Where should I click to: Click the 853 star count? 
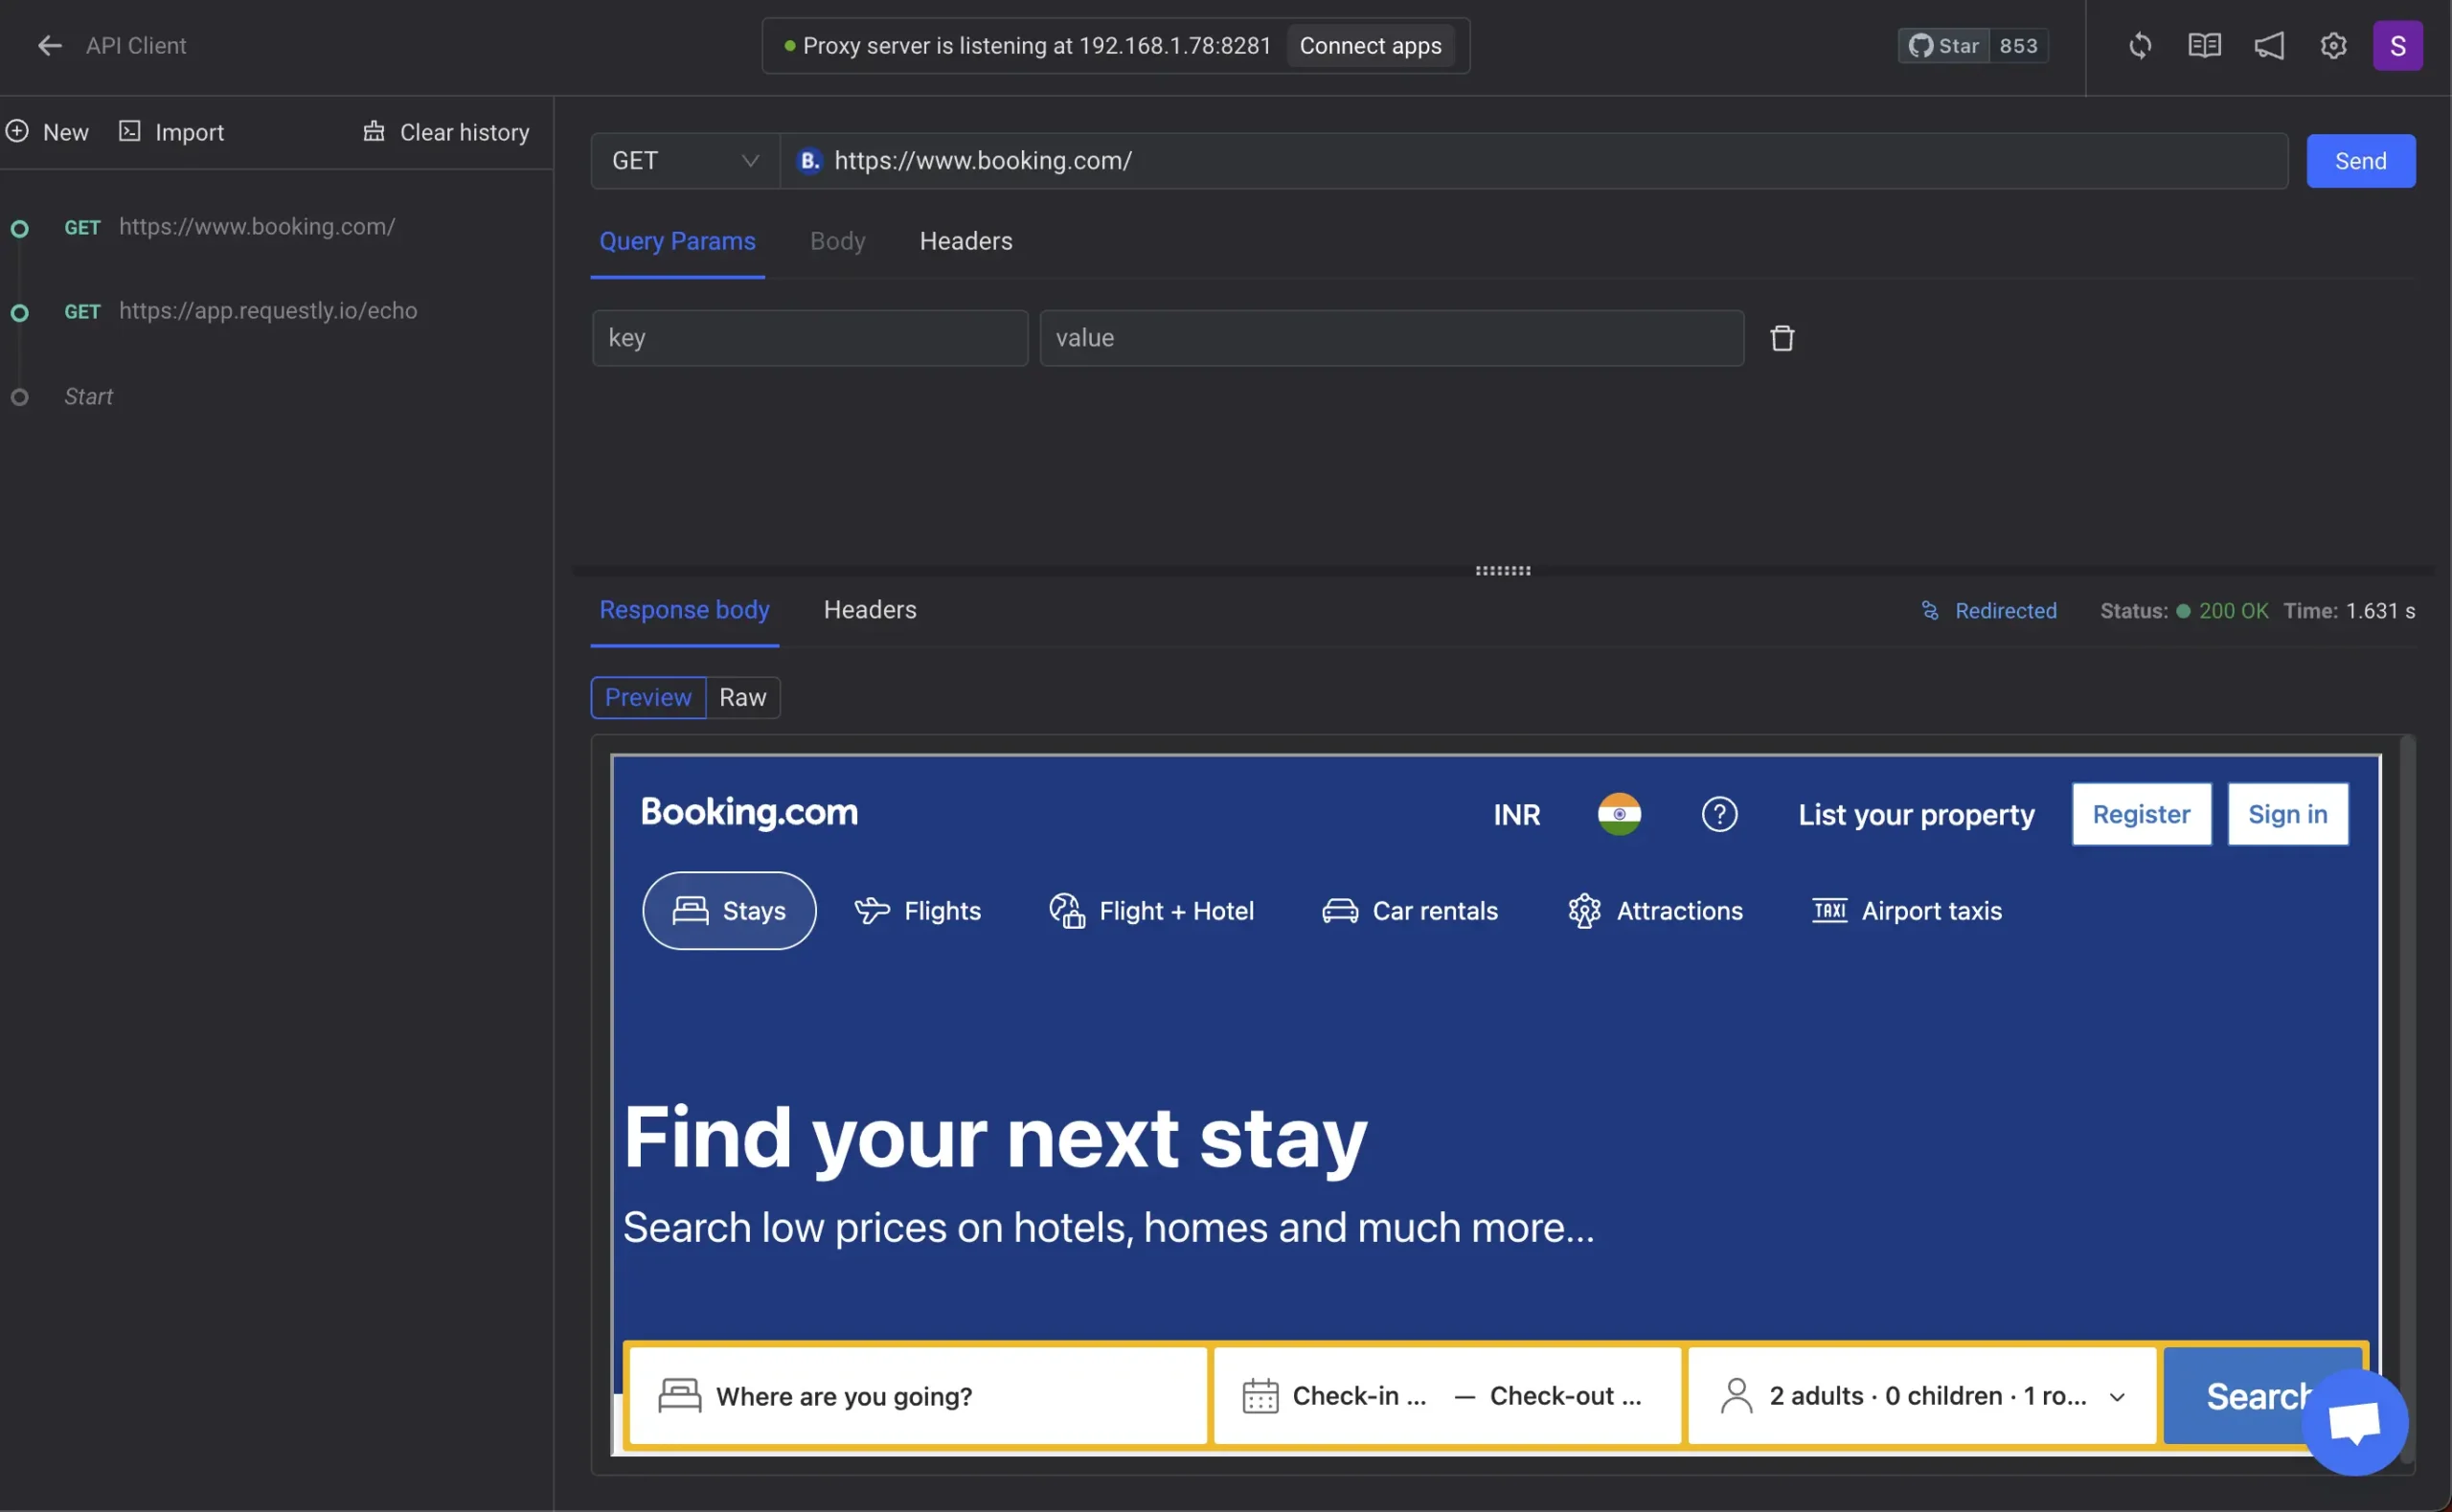[x=2018, y=46]
